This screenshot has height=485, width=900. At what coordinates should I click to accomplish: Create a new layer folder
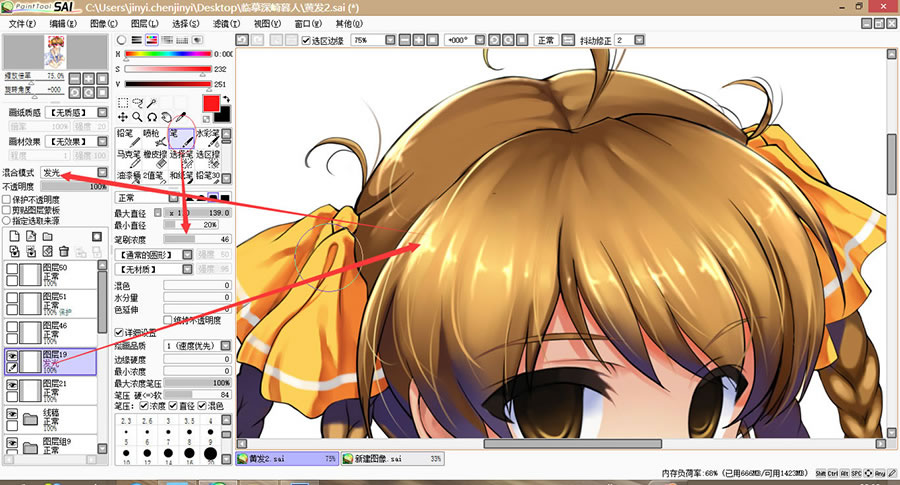coord(48,236)
